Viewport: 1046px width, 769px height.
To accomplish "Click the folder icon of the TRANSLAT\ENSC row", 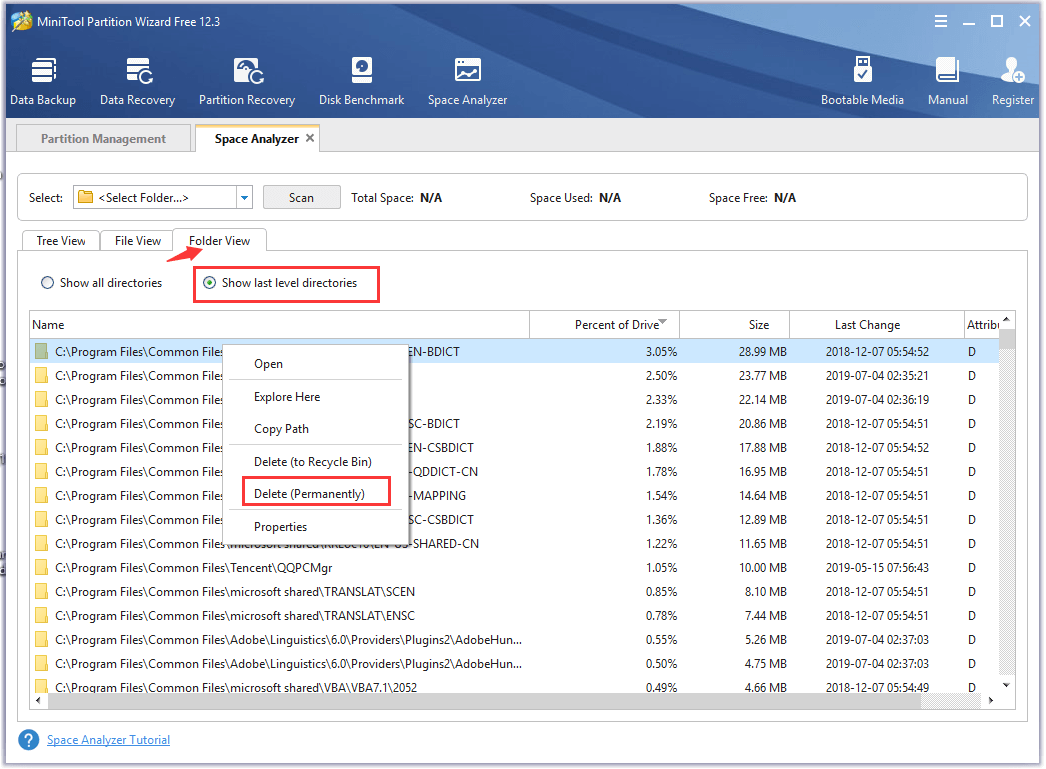I will pyautogui.click(x=41, y=616).
